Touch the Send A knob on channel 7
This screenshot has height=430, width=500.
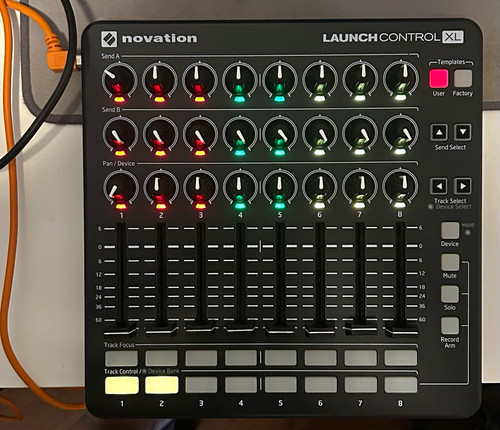pos(360,79)
